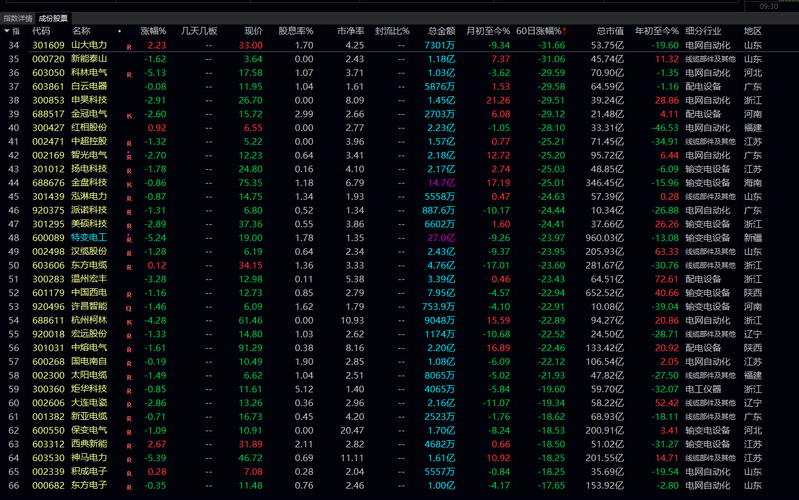The height and width of the screenshot is (500, 799).
Task: Click the R marker on 神马电力 row
Action: pos(129,460)
